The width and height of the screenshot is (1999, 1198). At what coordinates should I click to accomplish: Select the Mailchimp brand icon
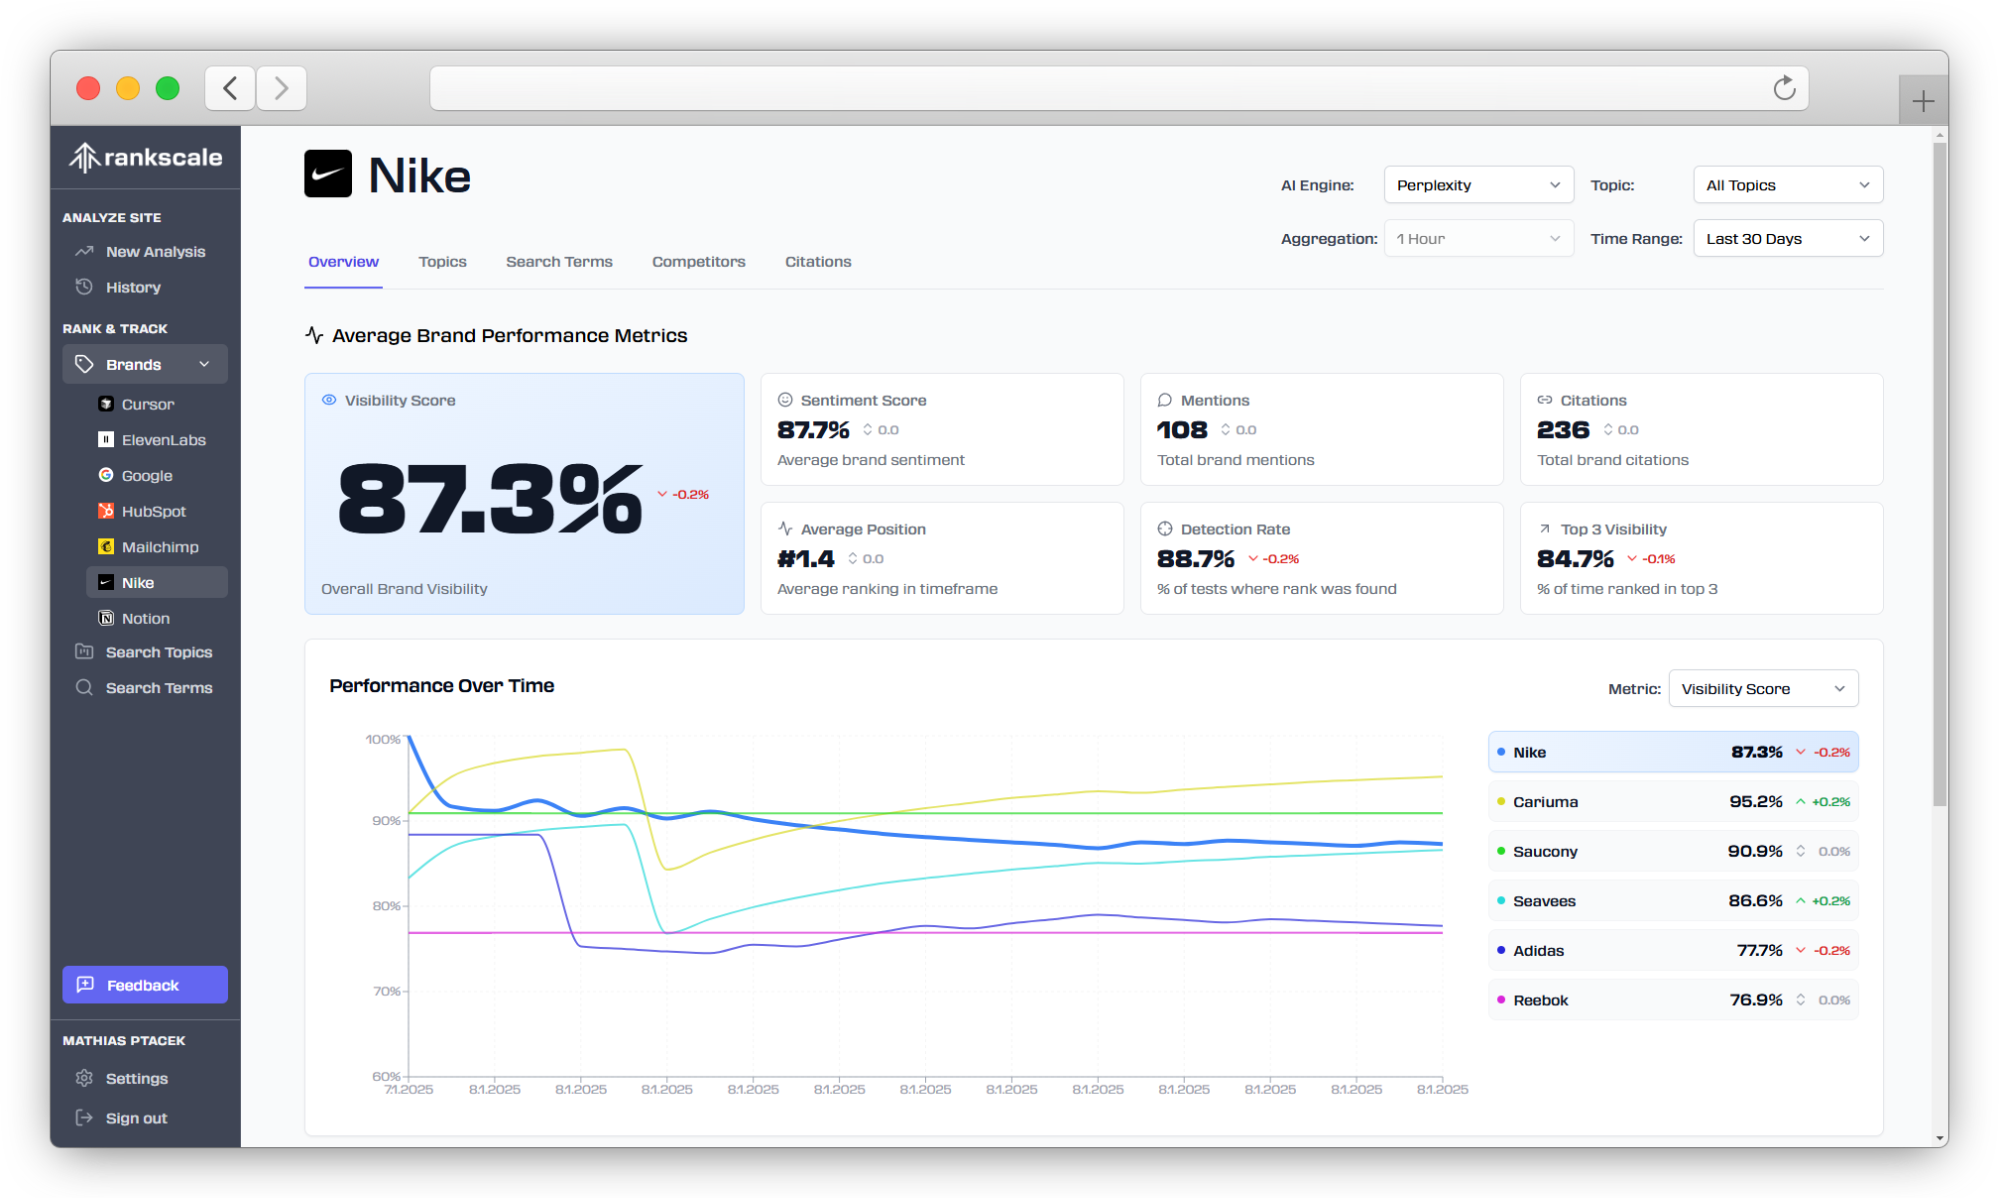tap(108, 547)
